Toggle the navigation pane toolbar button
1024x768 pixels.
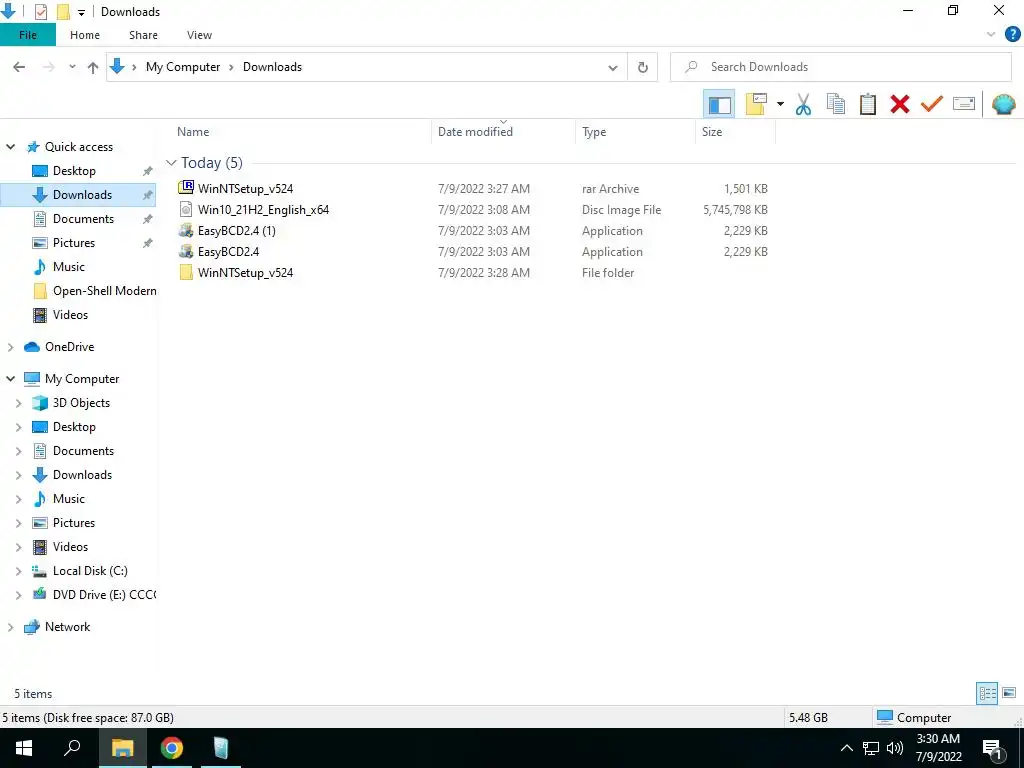(x=719, y=104)
